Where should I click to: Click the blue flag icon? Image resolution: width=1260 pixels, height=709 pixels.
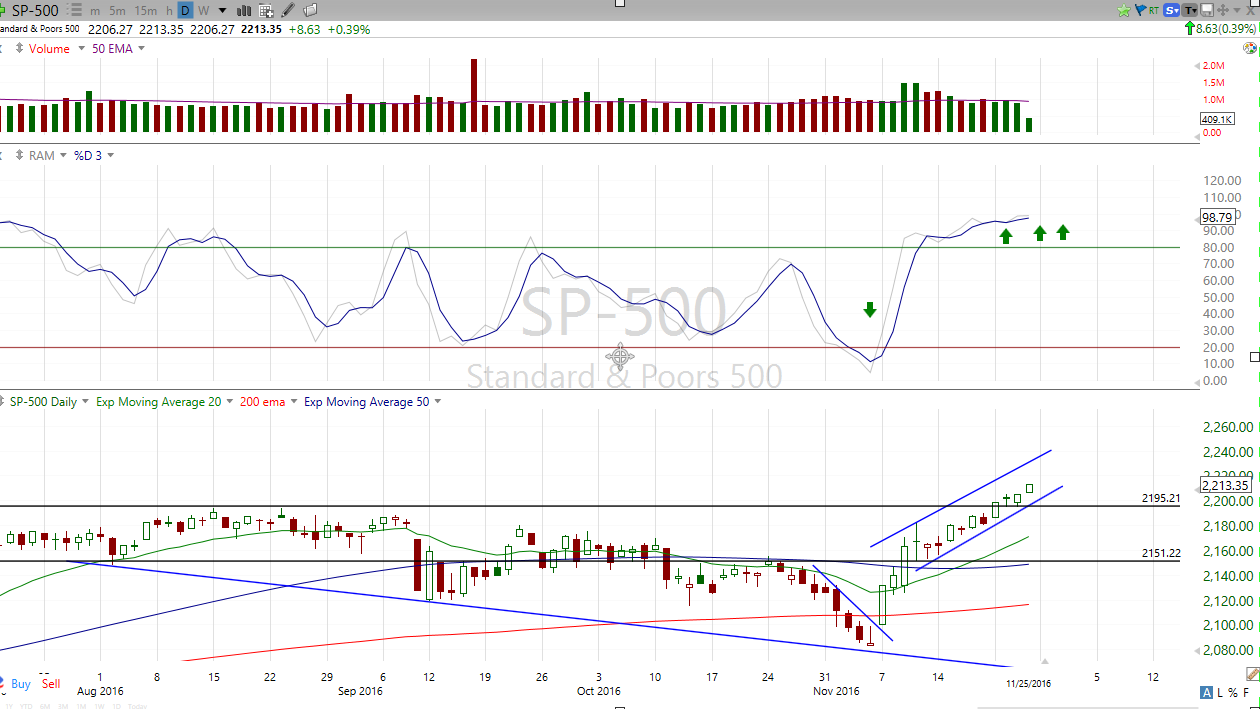pyautogui.click(x=1139, y=10)
